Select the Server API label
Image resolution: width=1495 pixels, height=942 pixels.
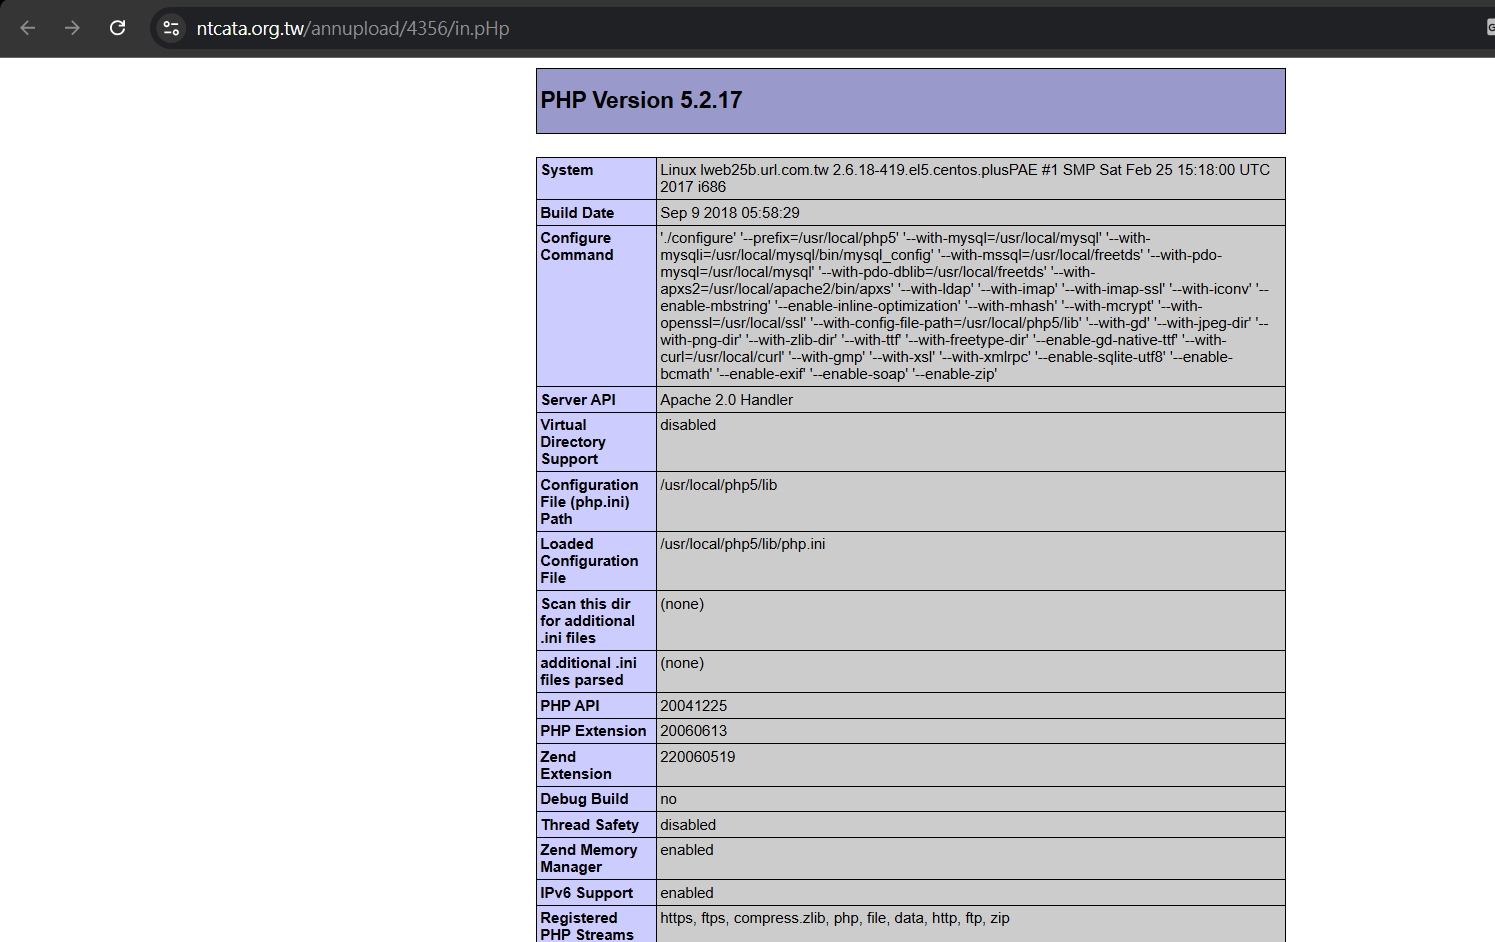coord(578,400)
